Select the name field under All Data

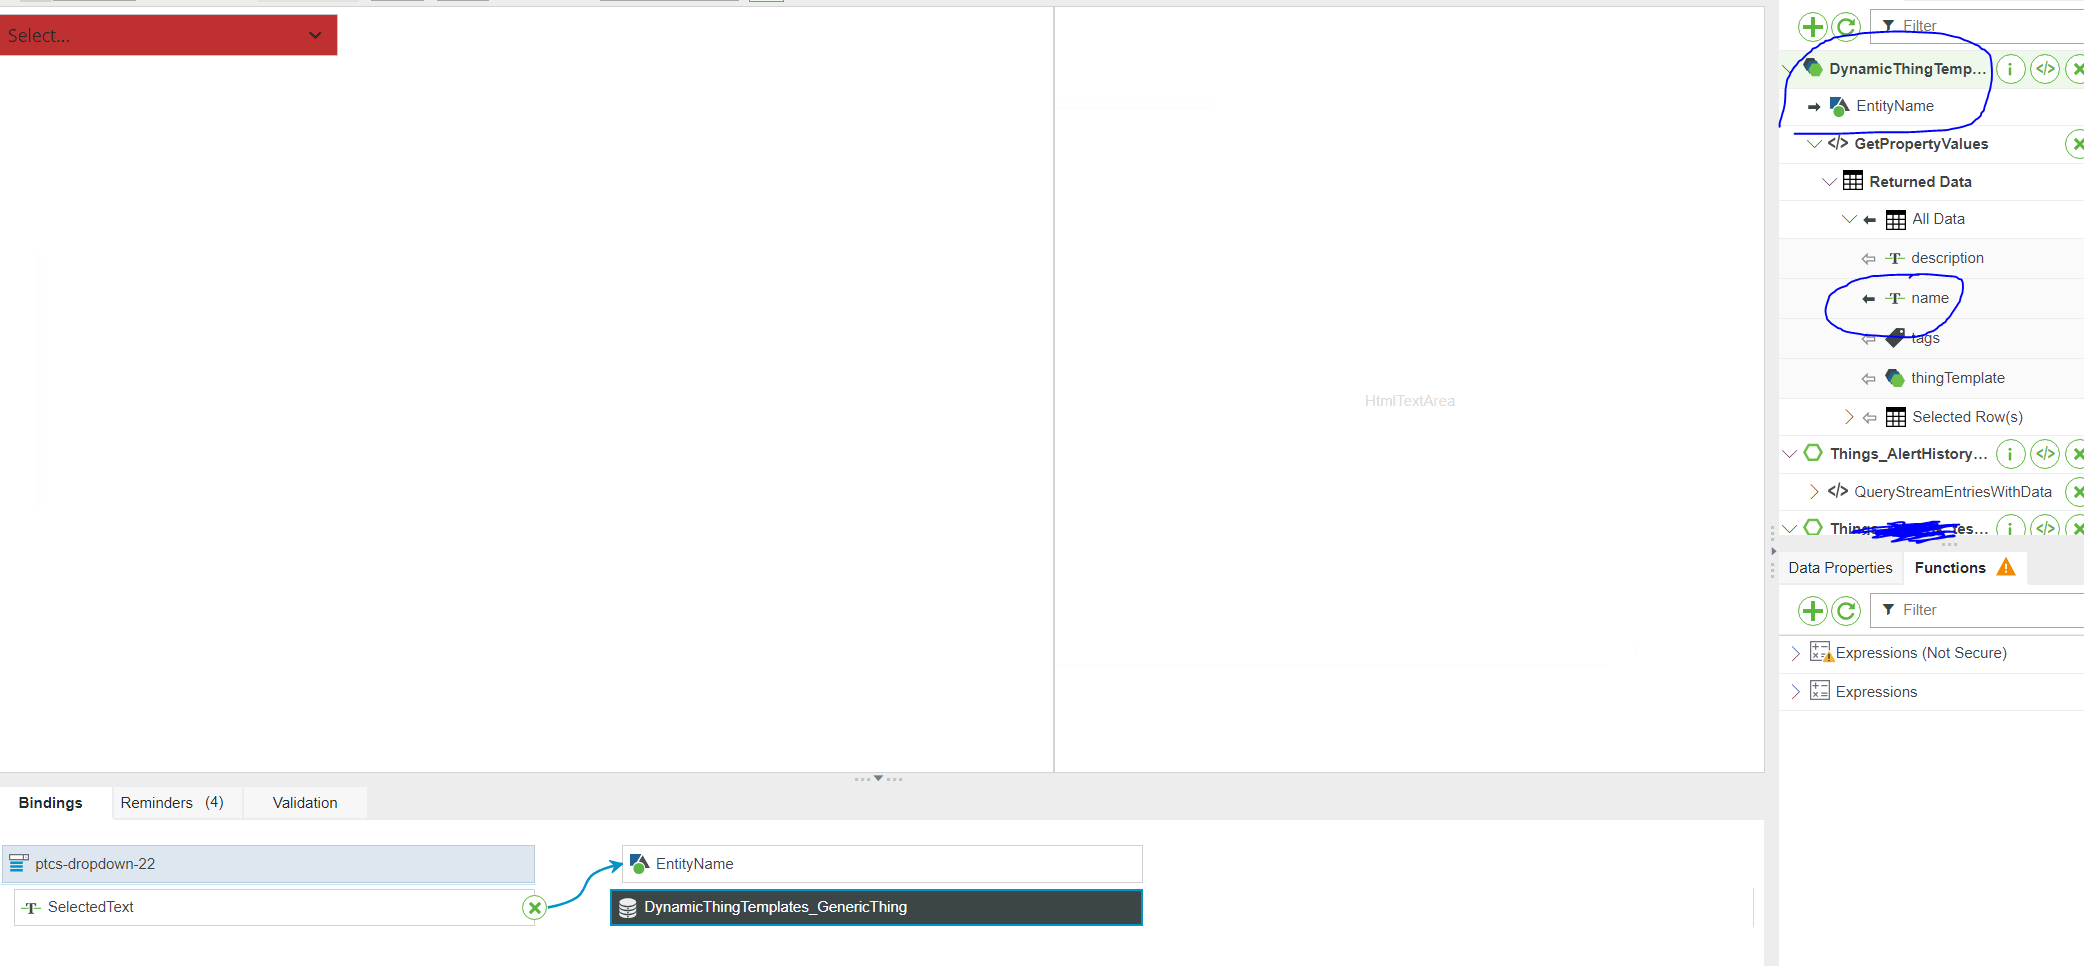(x=1928, y=298)
